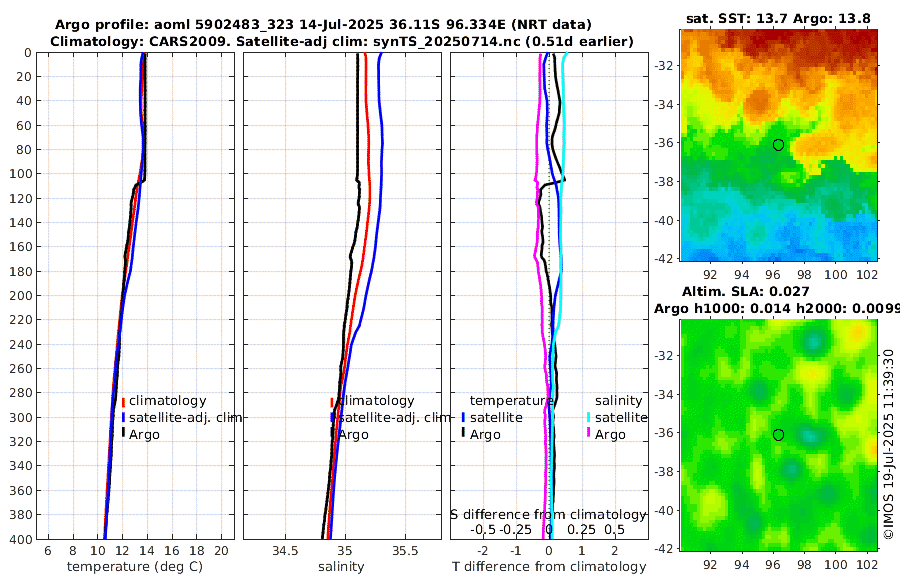Viewport: 900px width, 580px height.
Task: Click the 'satellite-adj. clim' legend text in the salinity plot
Action: pyautogui.click(x=394, y=417)
